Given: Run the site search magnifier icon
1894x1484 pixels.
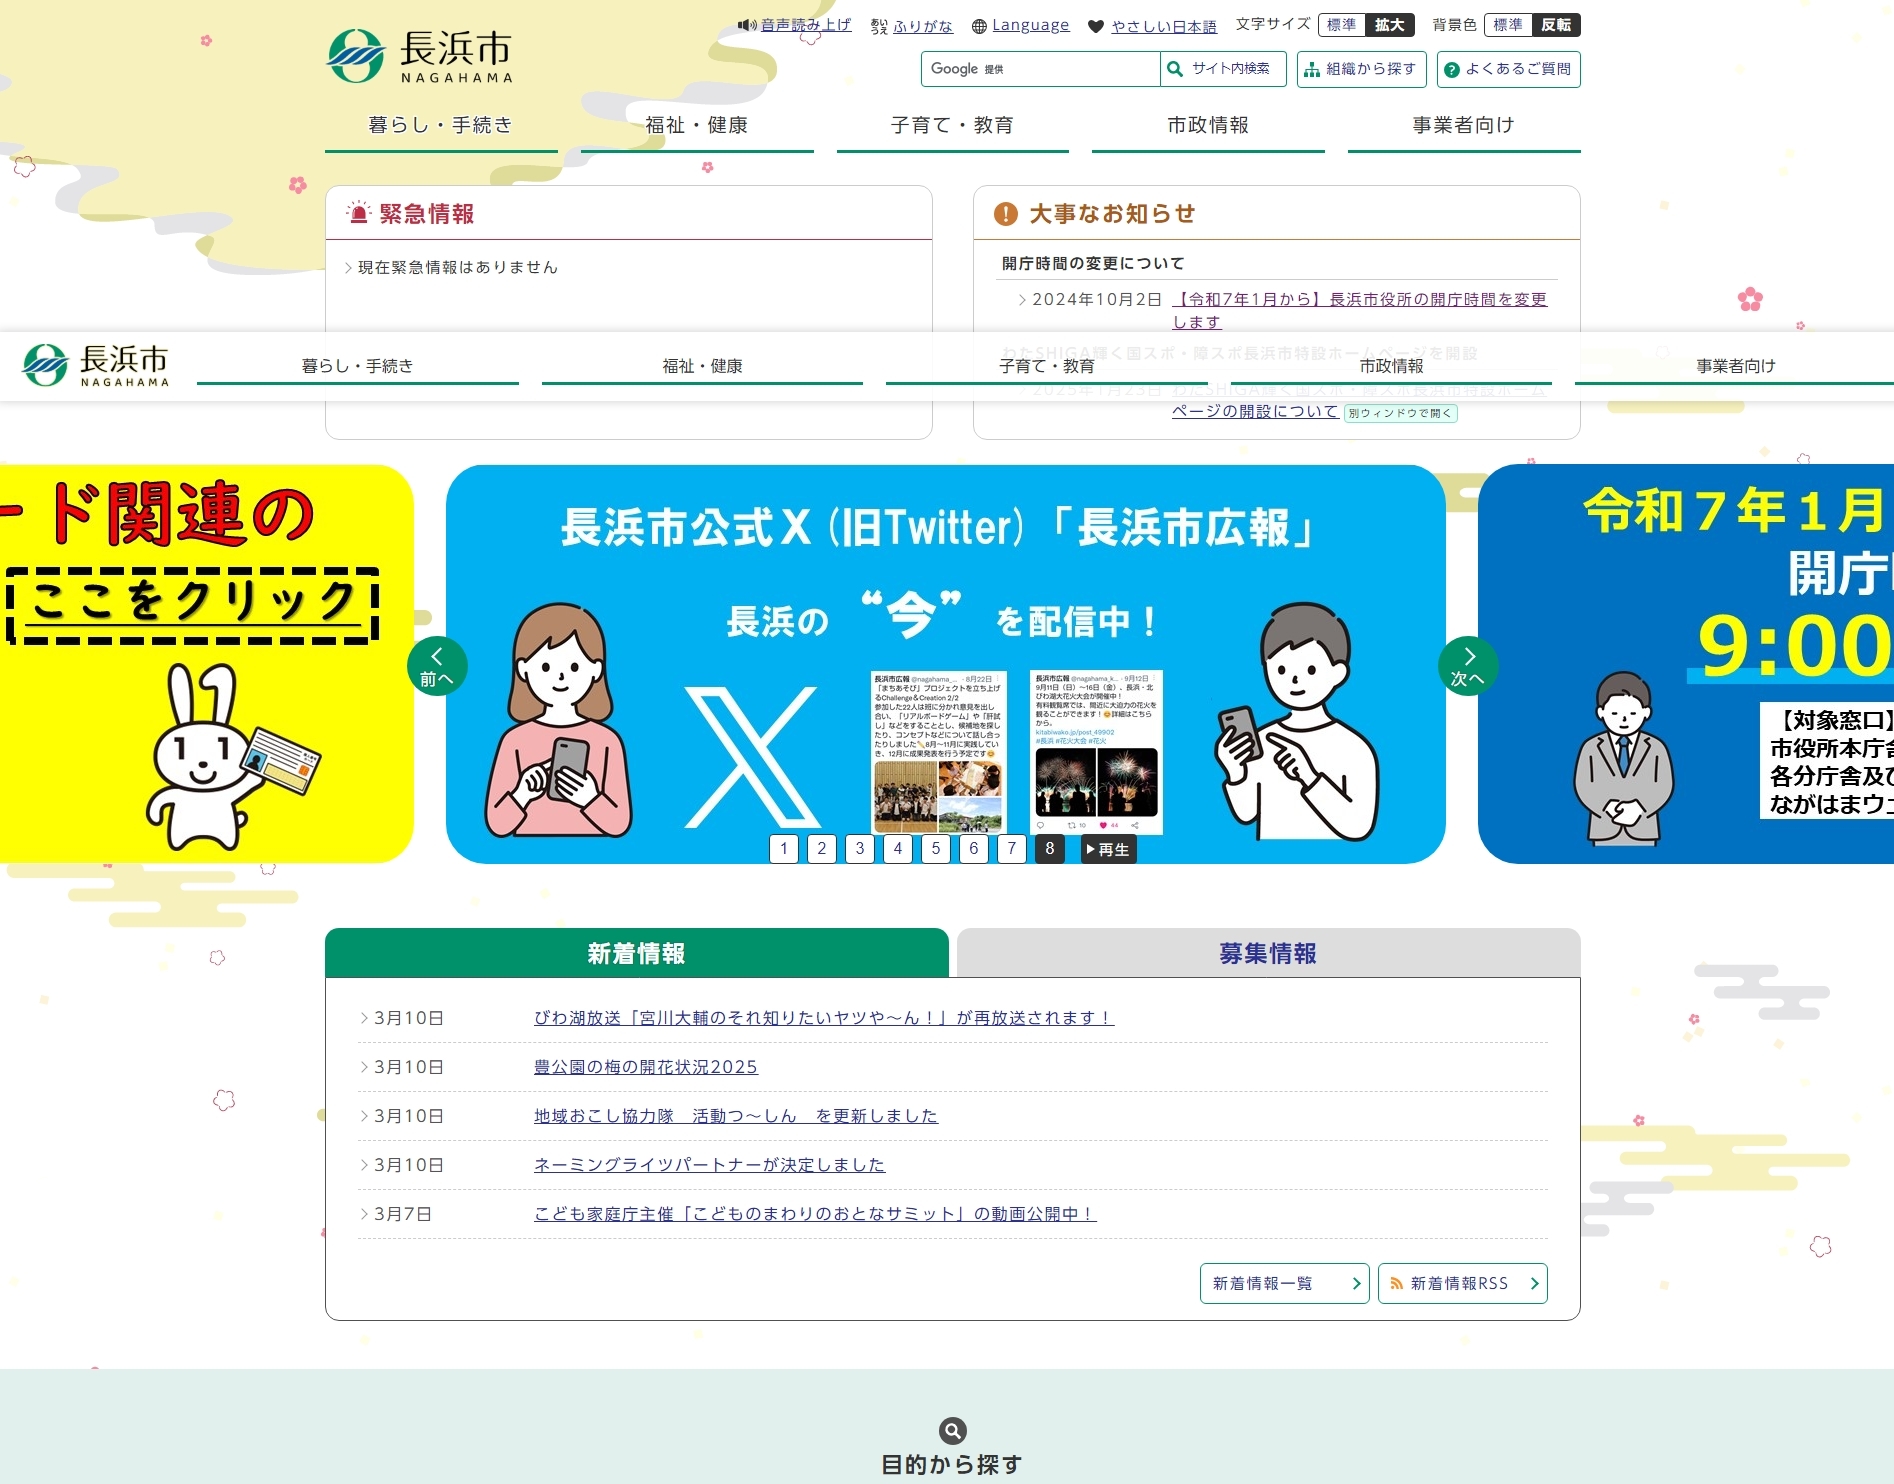Looking at the screenshot, I should [1174, 69].
